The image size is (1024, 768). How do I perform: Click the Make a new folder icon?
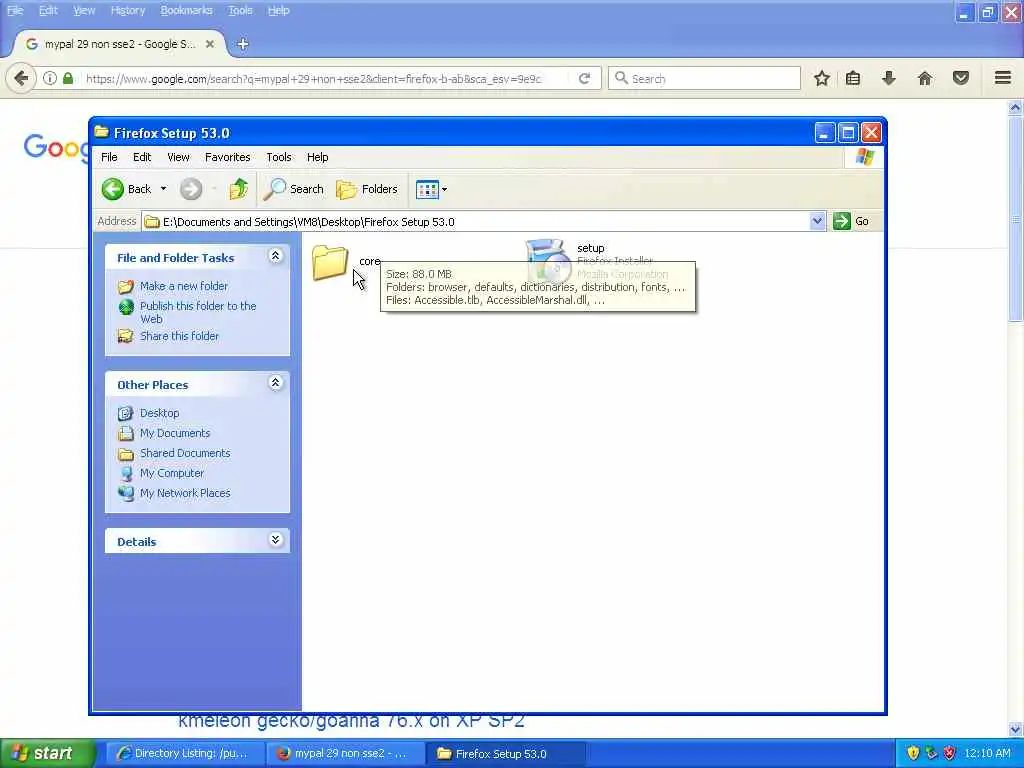(x=125, y=286)
